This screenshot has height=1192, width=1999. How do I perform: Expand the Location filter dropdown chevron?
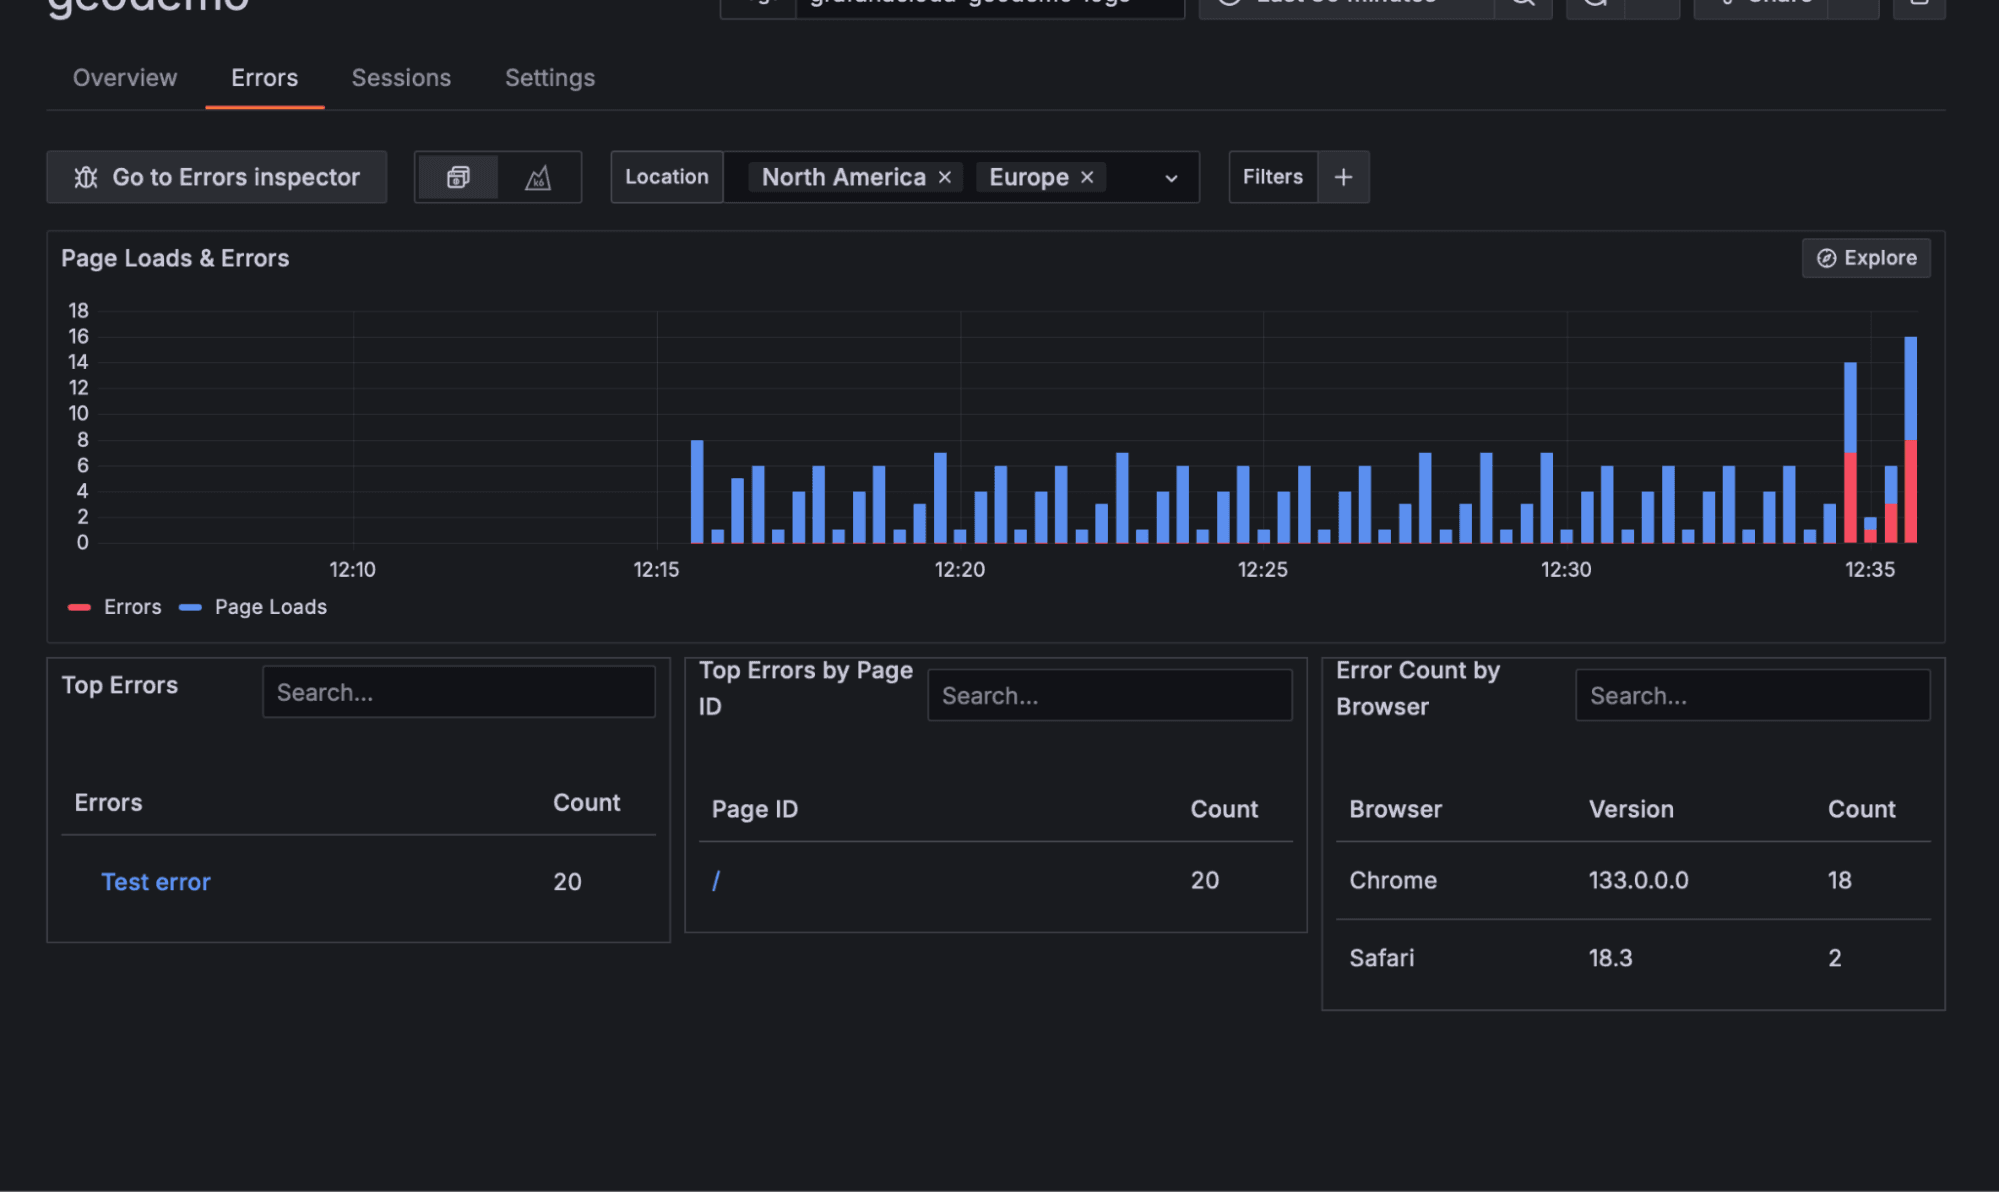[1170, 178]
